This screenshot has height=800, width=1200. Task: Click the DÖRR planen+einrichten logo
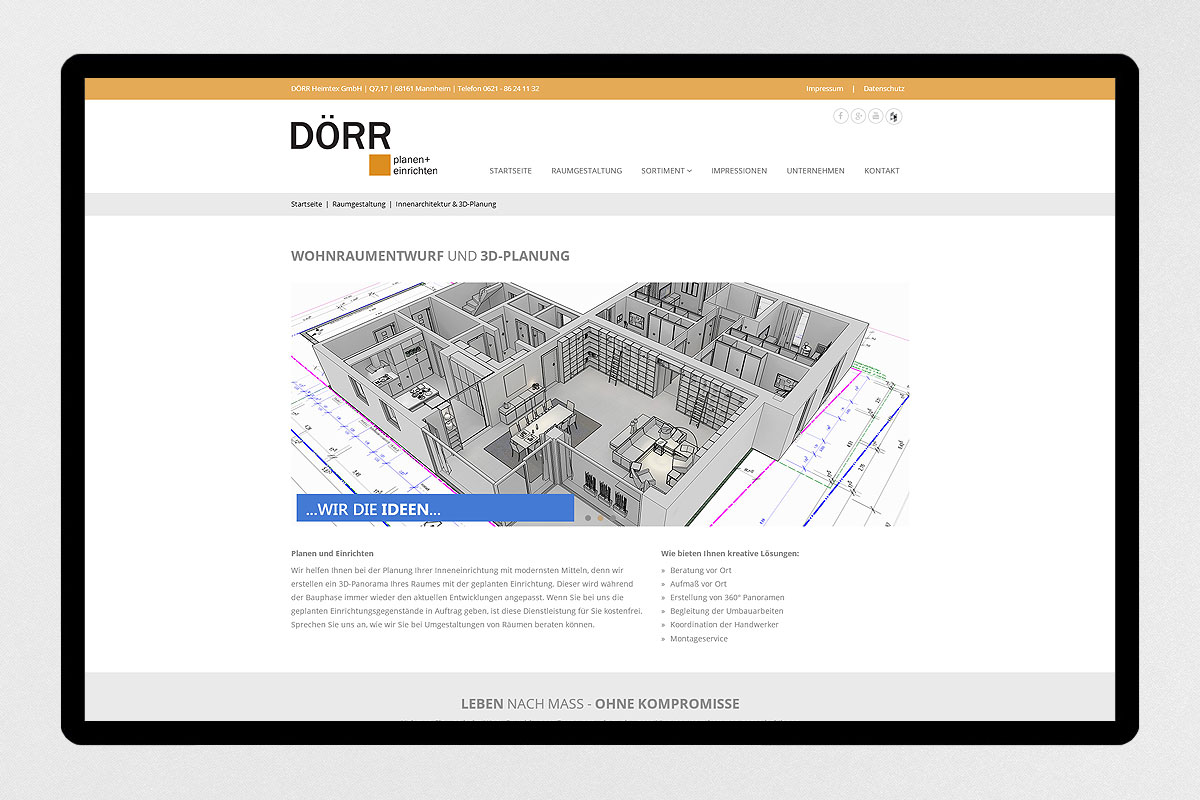tap(363, 148)
